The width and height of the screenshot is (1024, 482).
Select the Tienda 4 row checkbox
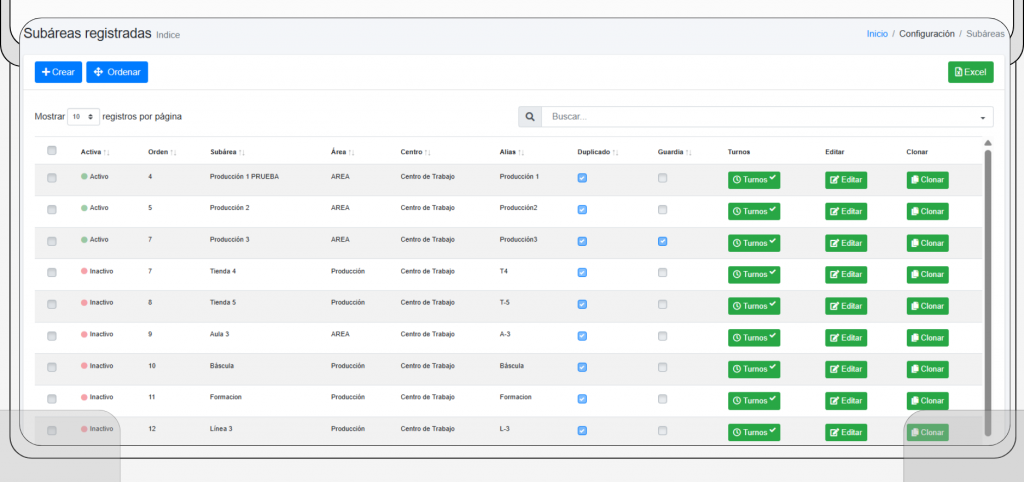52,272
